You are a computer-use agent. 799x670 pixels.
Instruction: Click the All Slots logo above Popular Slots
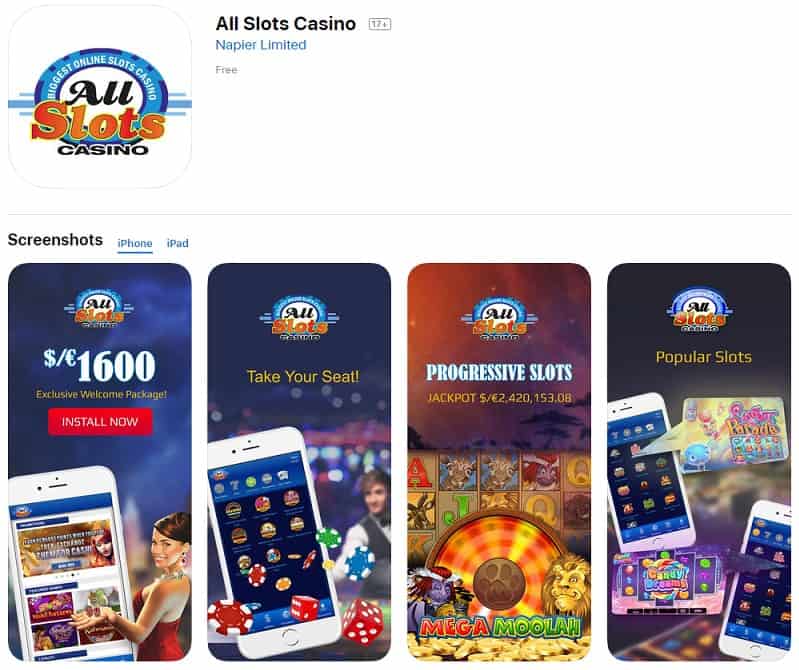tap(699, 310)
